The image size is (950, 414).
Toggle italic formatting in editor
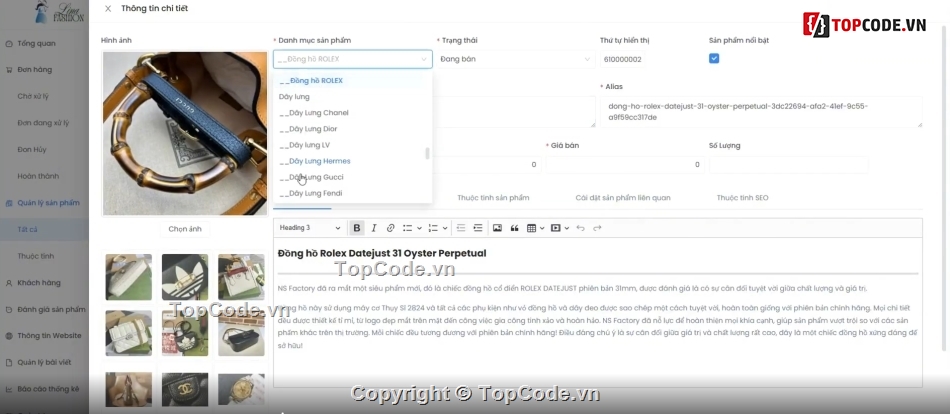coord(374,228)
